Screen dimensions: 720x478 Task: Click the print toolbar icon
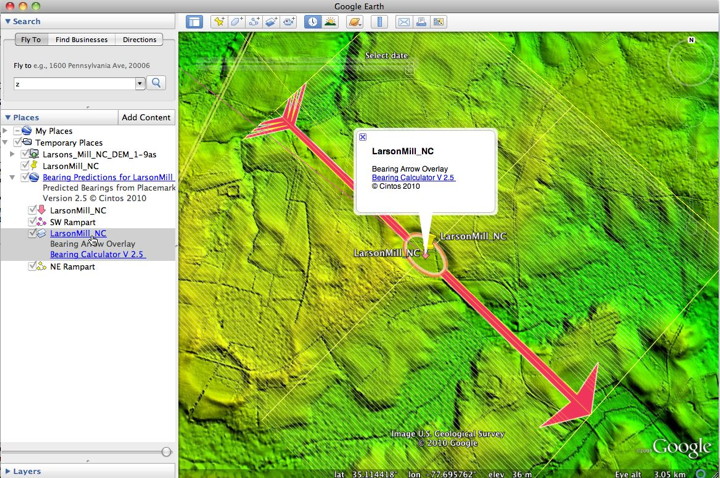pos(422,21)
